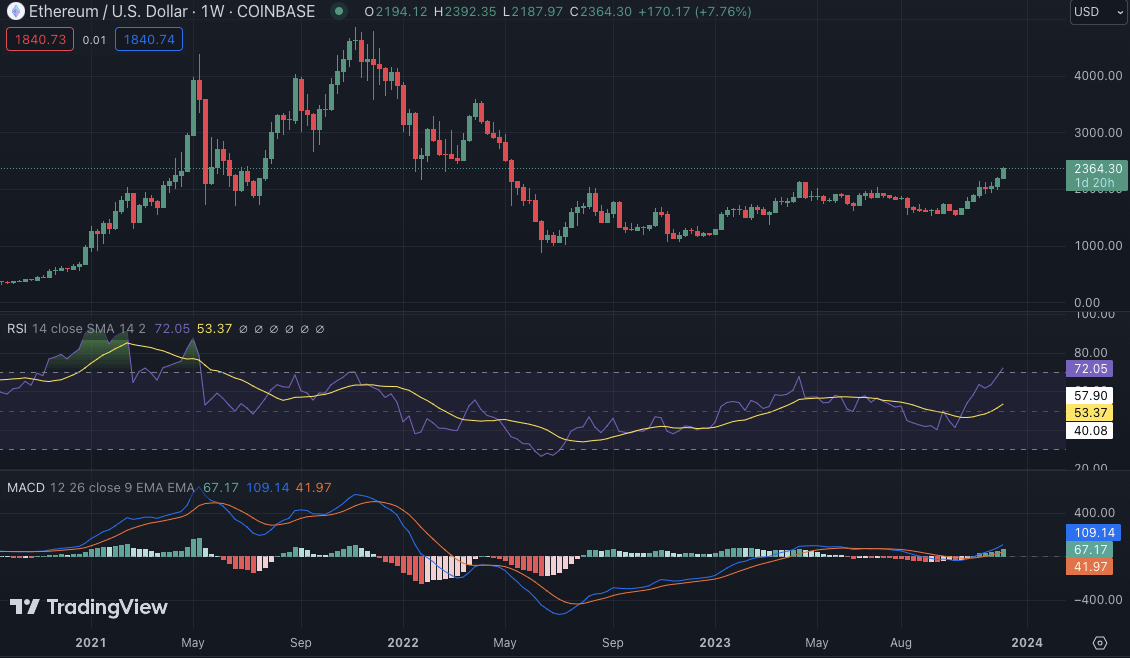Select the MACD indicator legend label

pyautogui.click(x=26, y=487)
